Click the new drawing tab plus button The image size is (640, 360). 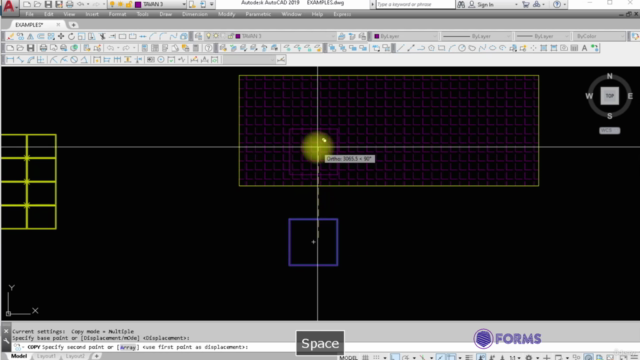(x=73, y=25)
